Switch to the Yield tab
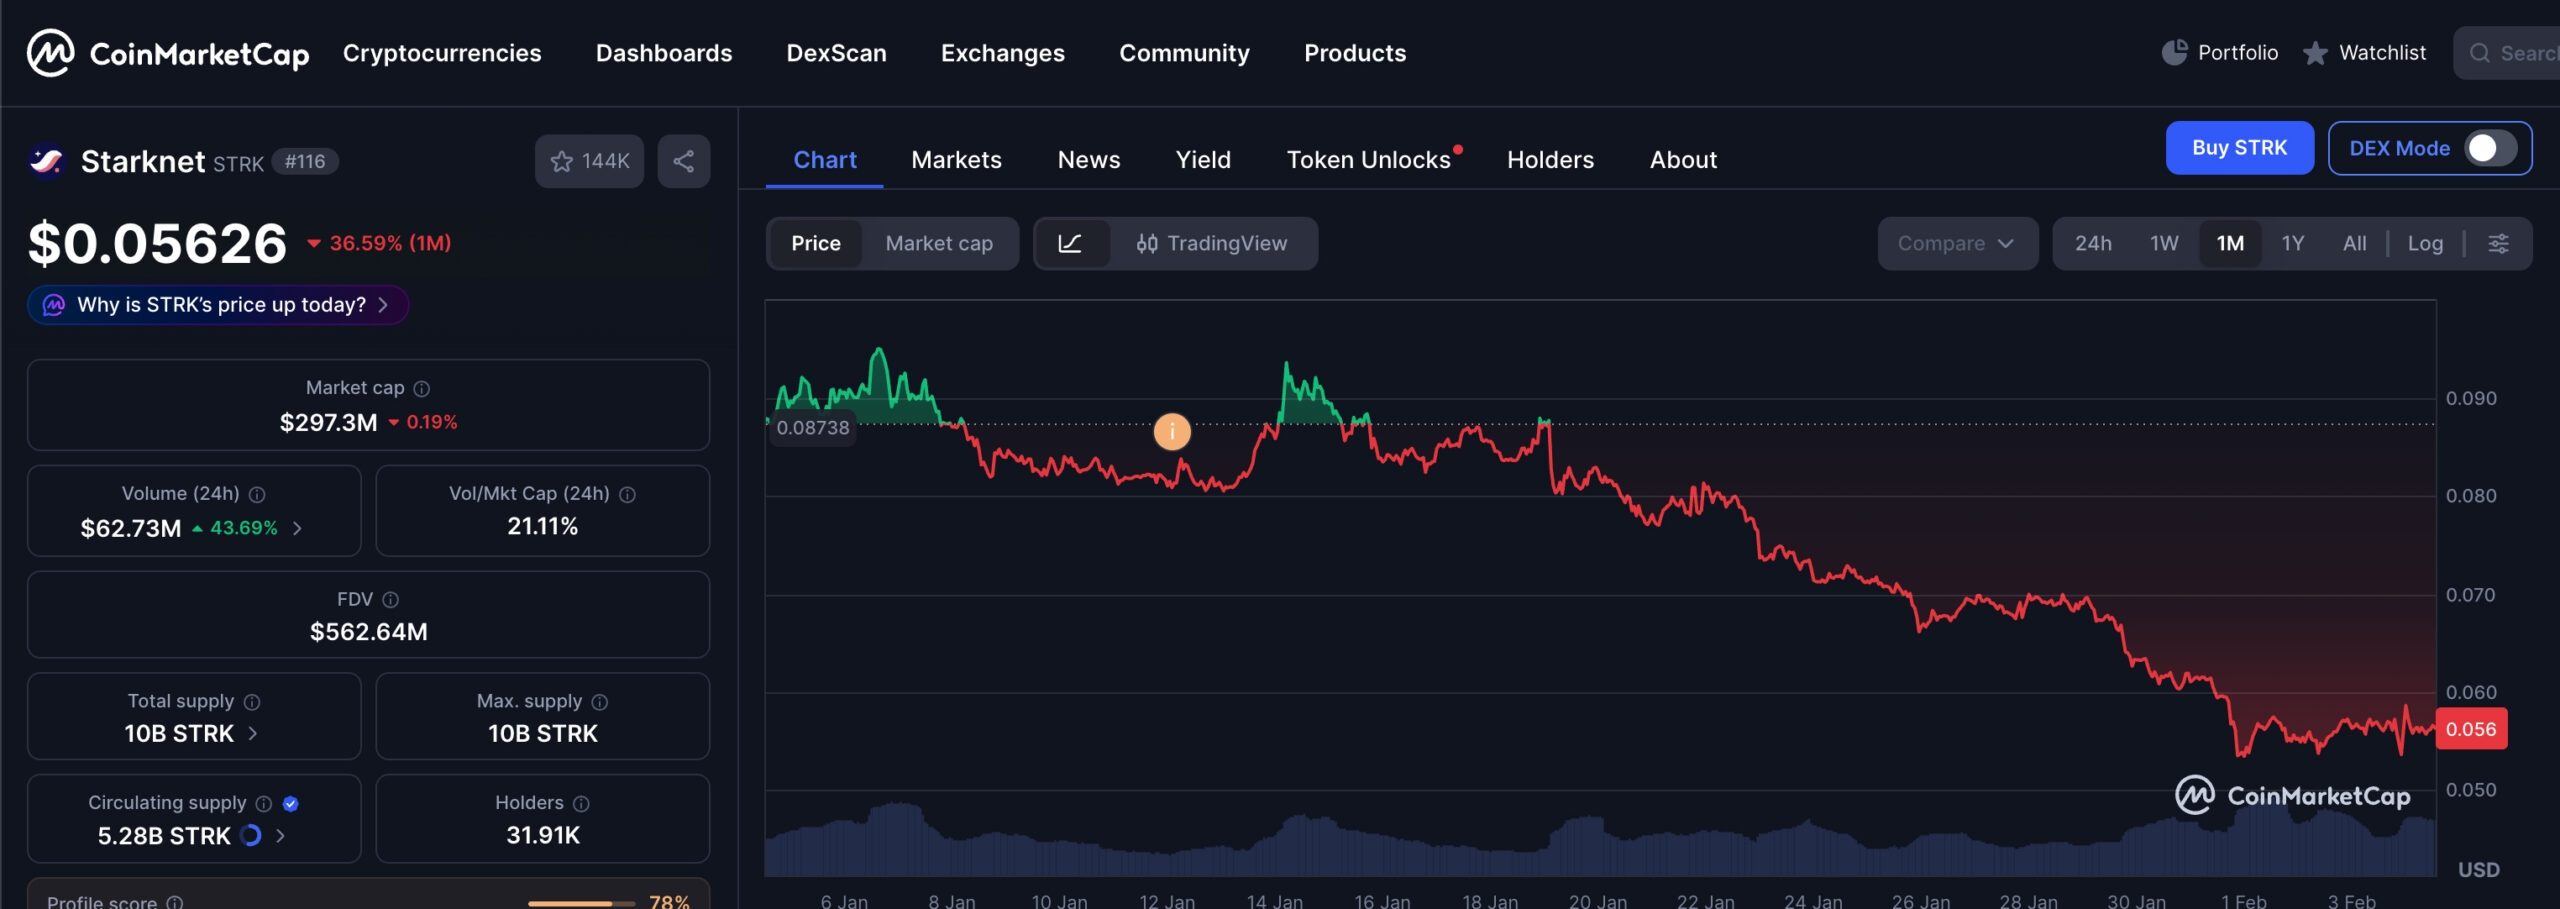This screenshot has height=909, width=2560. tap(1203, 160)
